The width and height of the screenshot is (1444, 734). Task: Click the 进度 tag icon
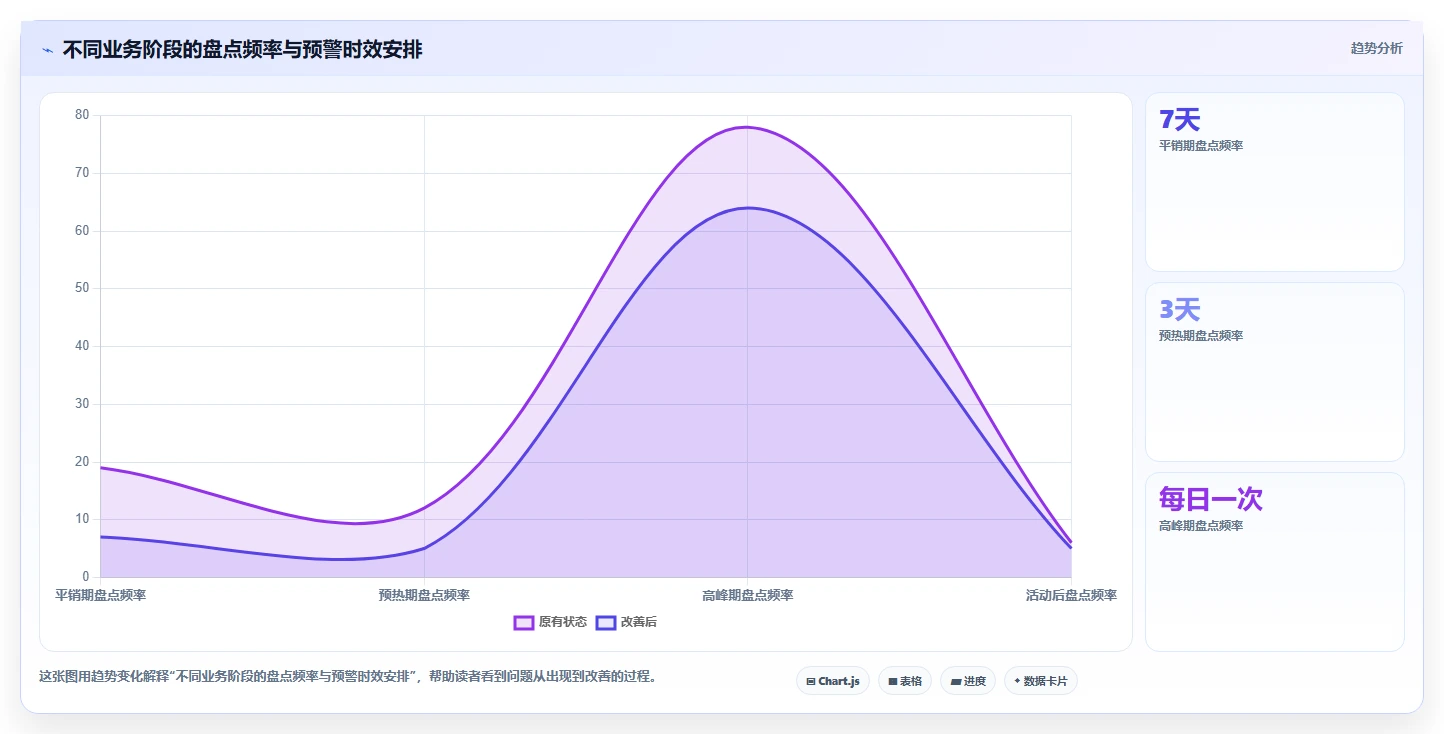[955, 681]
